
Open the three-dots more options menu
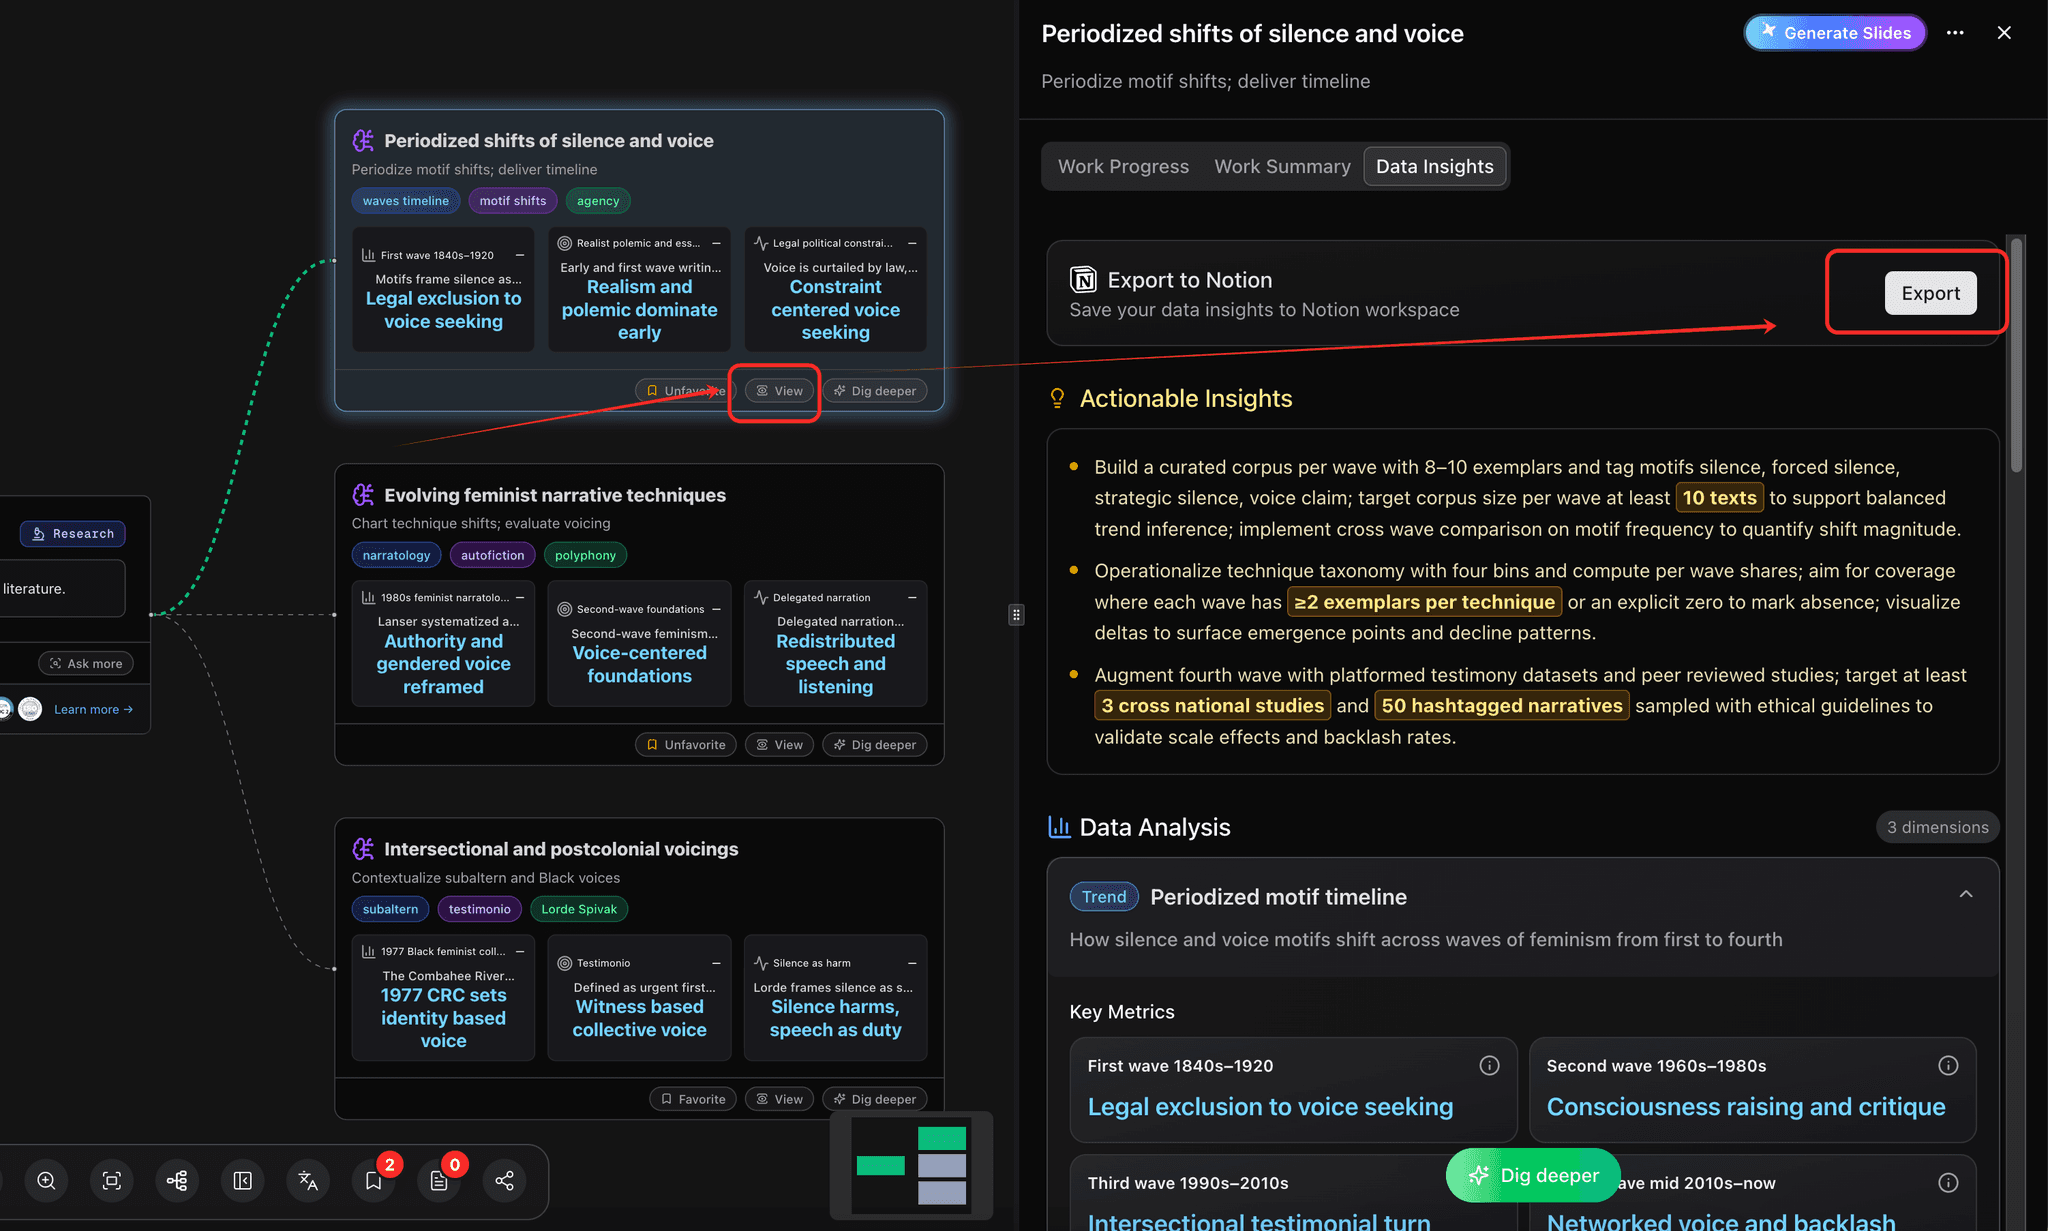click(x=1955, y=33)
